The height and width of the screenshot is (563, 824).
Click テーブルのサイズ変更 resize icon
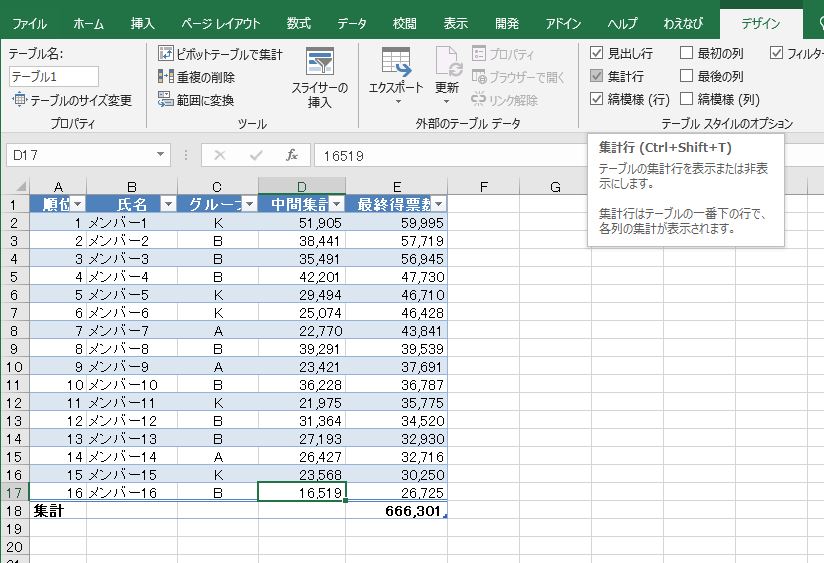[19, 99]
